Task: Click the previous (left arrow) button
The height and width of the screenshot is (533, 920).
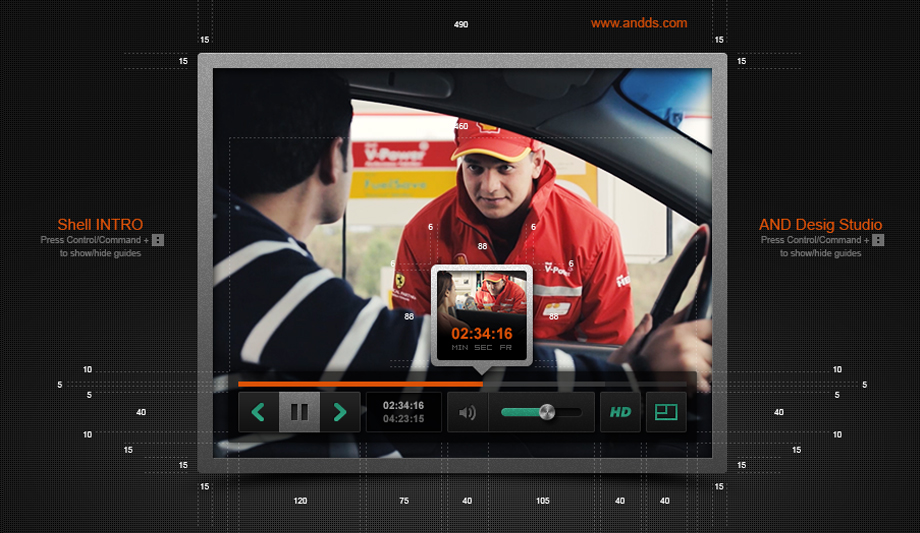Action: (x=258, y=412)
